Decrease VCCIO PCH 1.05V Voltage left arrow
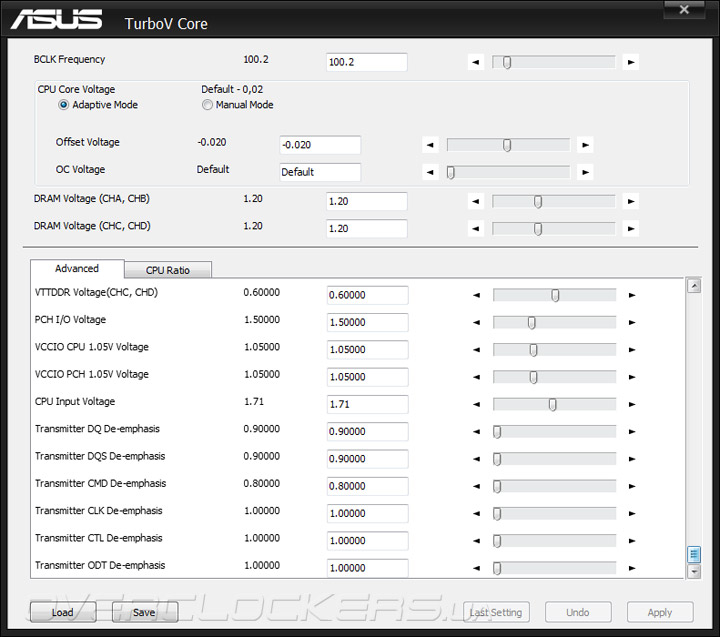Screen dimensions: 720x637 coord(477,377)
